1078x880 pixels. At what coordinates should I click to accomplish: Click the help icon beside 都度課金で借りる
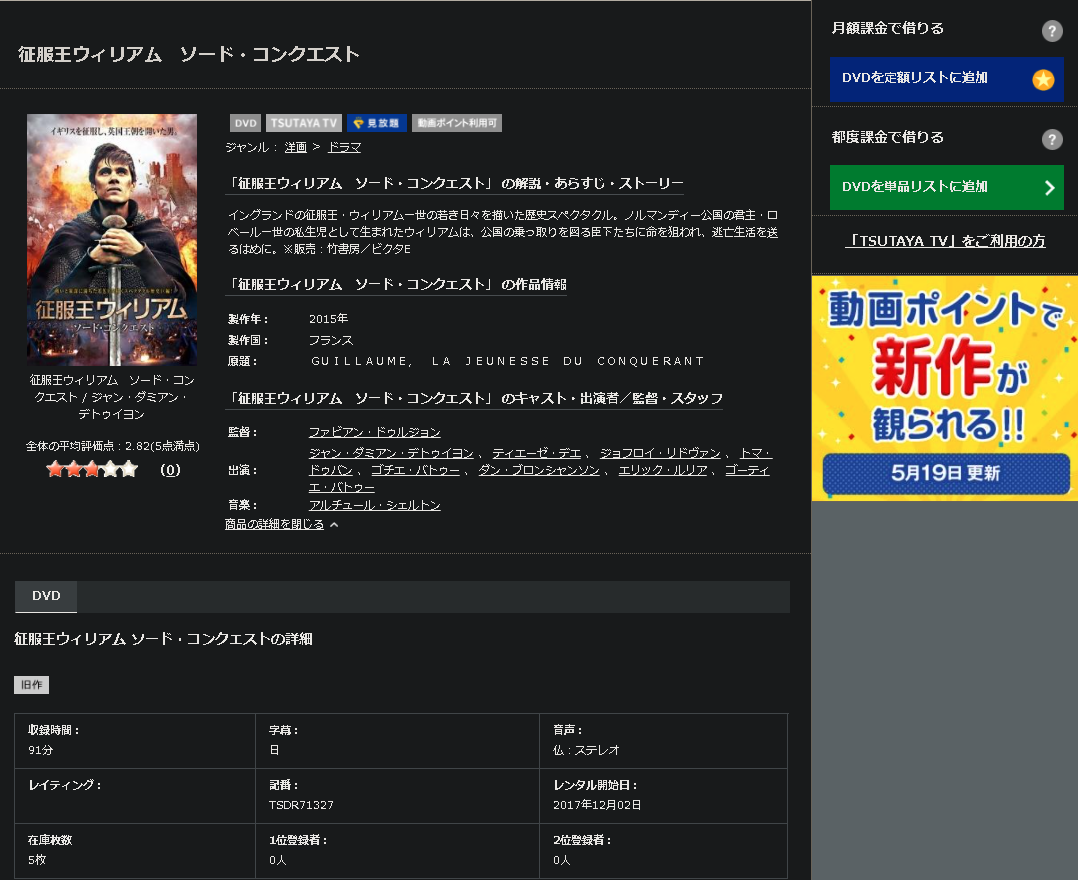1052,139
